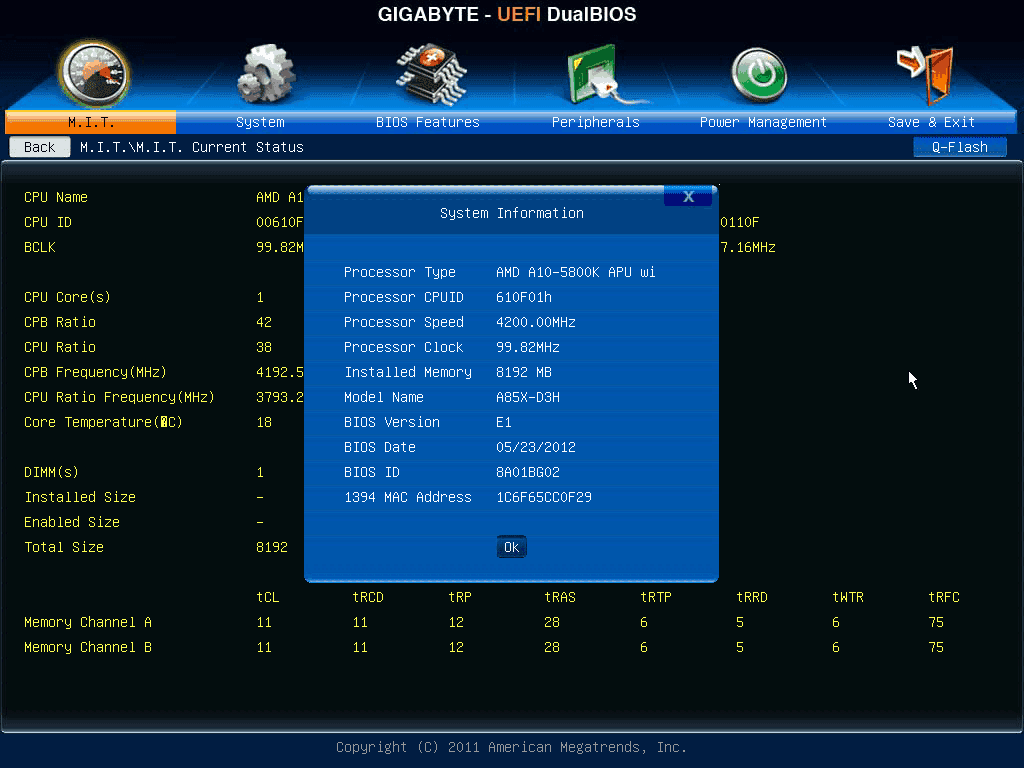Click the tRAS column header
The image size is (1024, 768).
pyautogui.click(x=560, y=597)
